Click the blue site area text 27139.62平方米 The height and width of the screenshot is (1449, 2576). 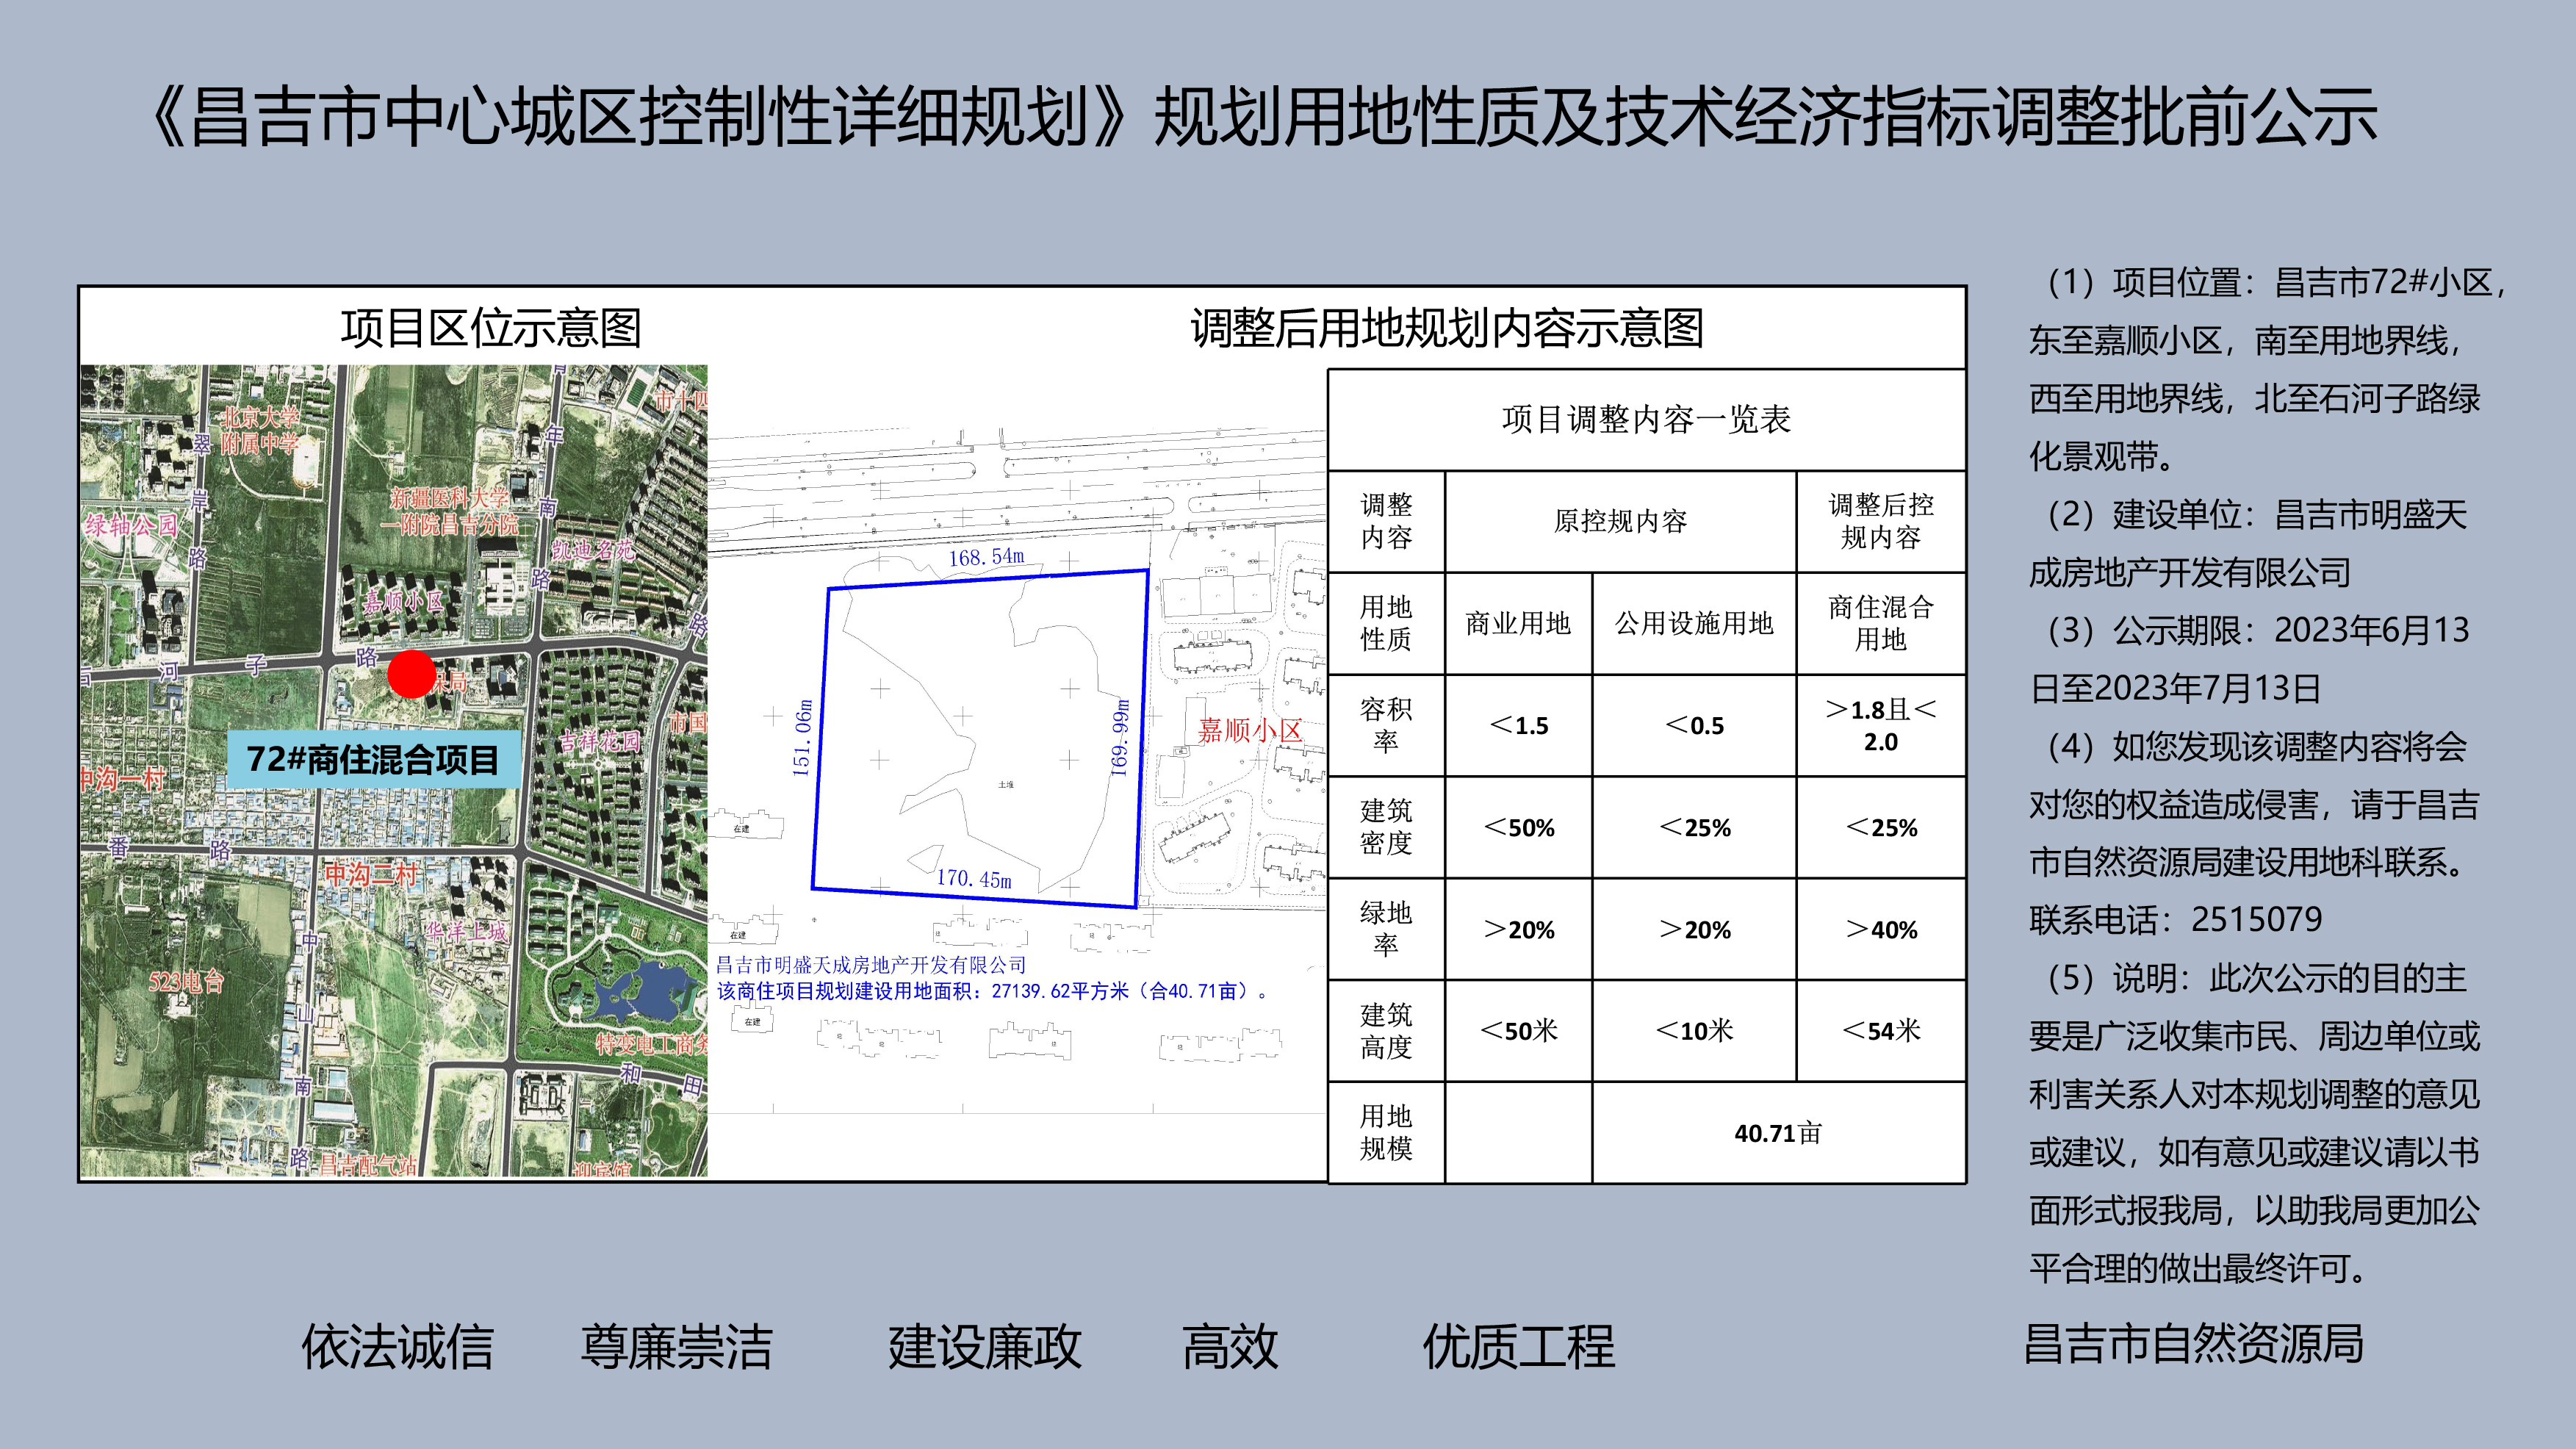(x=1060, y=991)
